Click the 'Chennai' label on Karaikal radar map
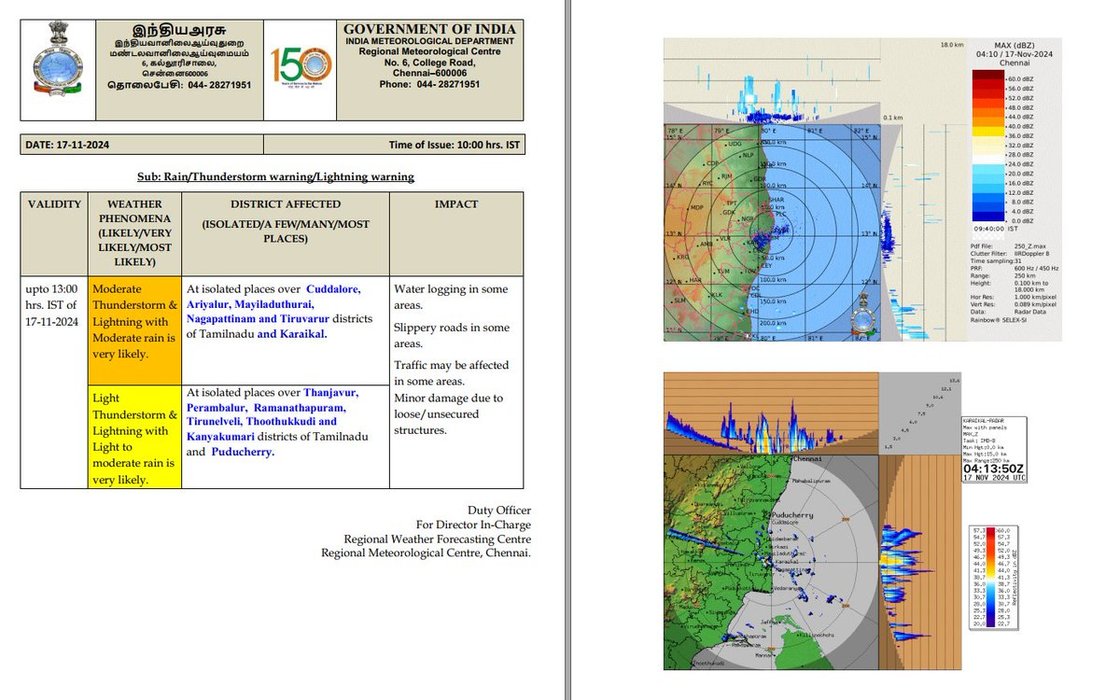1120x700 pixels. [807, 459]
